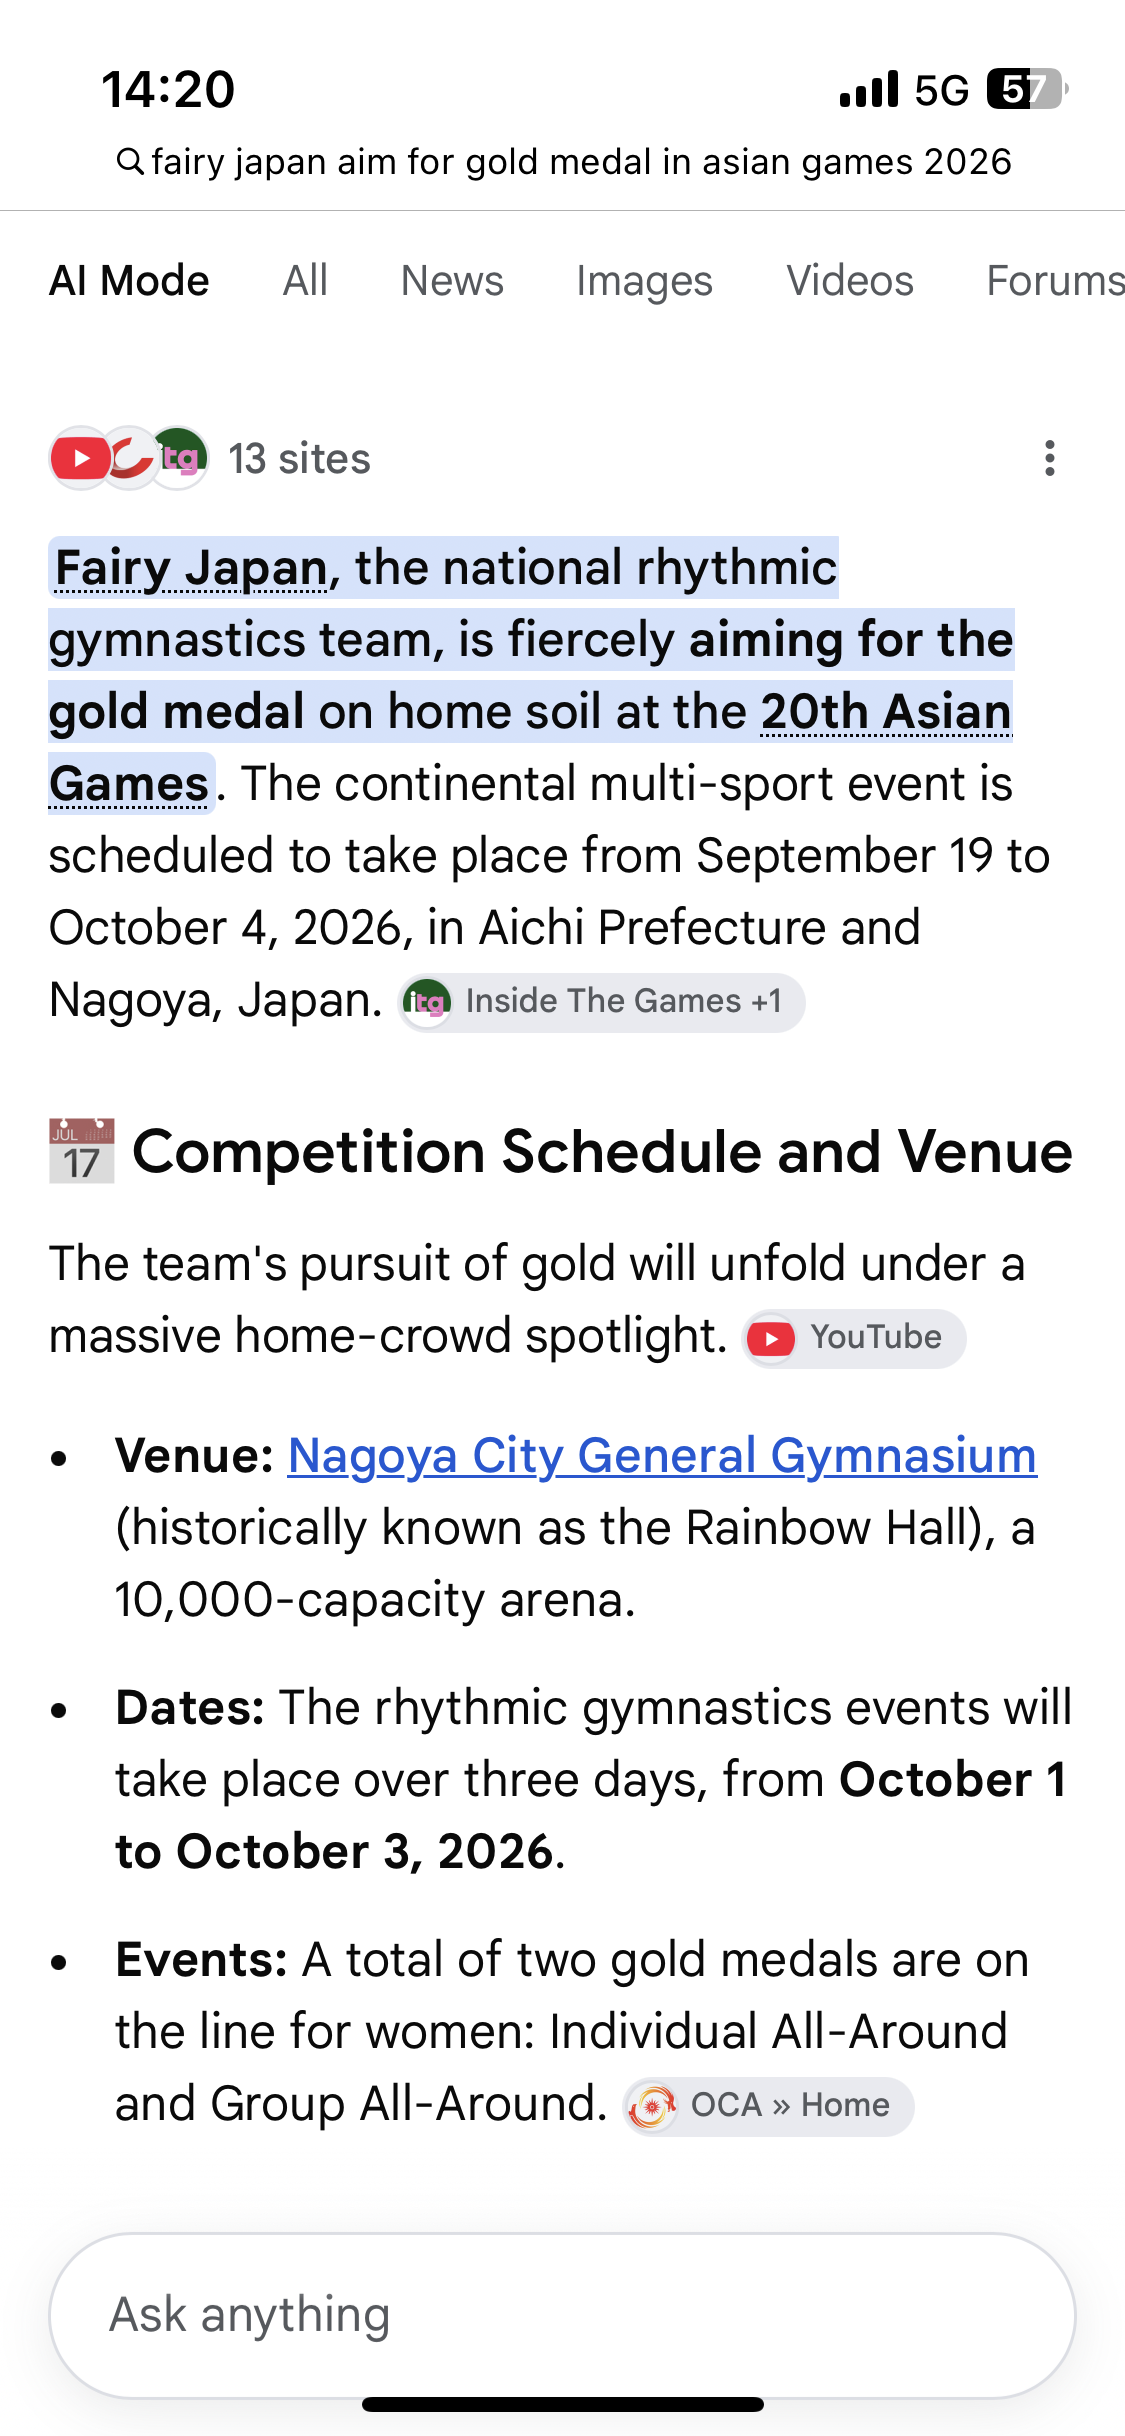Tap the 20th Asian Games underlined term
Image resolution: width=1125 pixels, height=2436 pixels.
531,748
